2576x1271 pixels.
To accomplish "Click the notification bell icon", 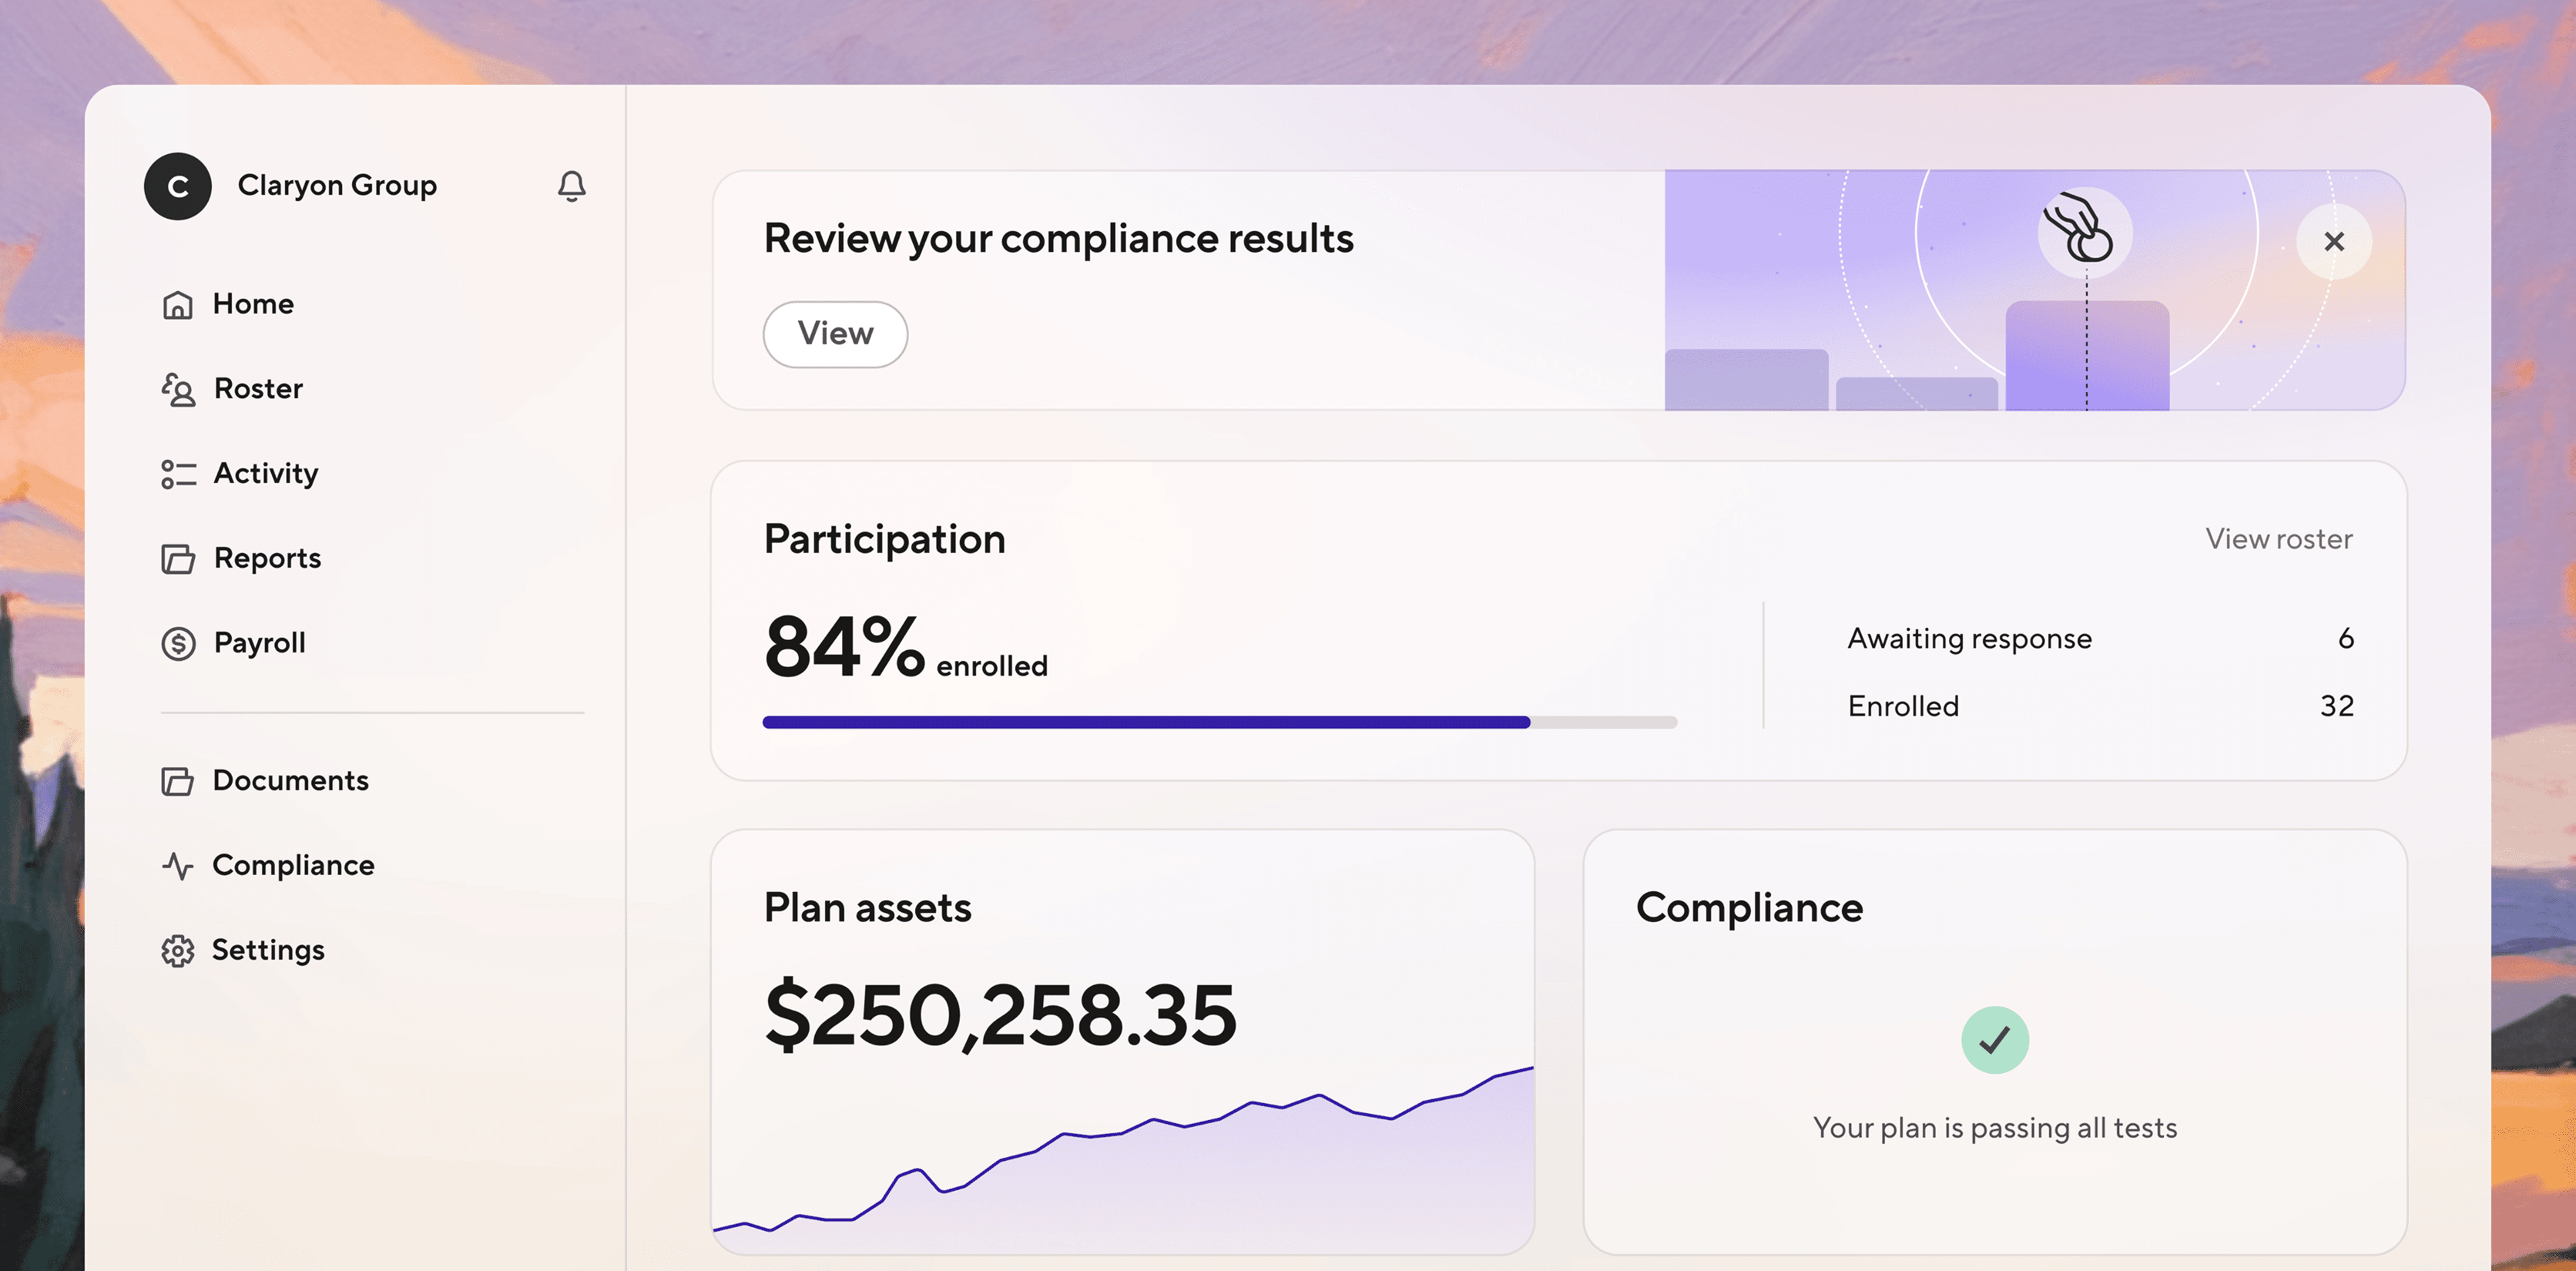I will point(571,186).
